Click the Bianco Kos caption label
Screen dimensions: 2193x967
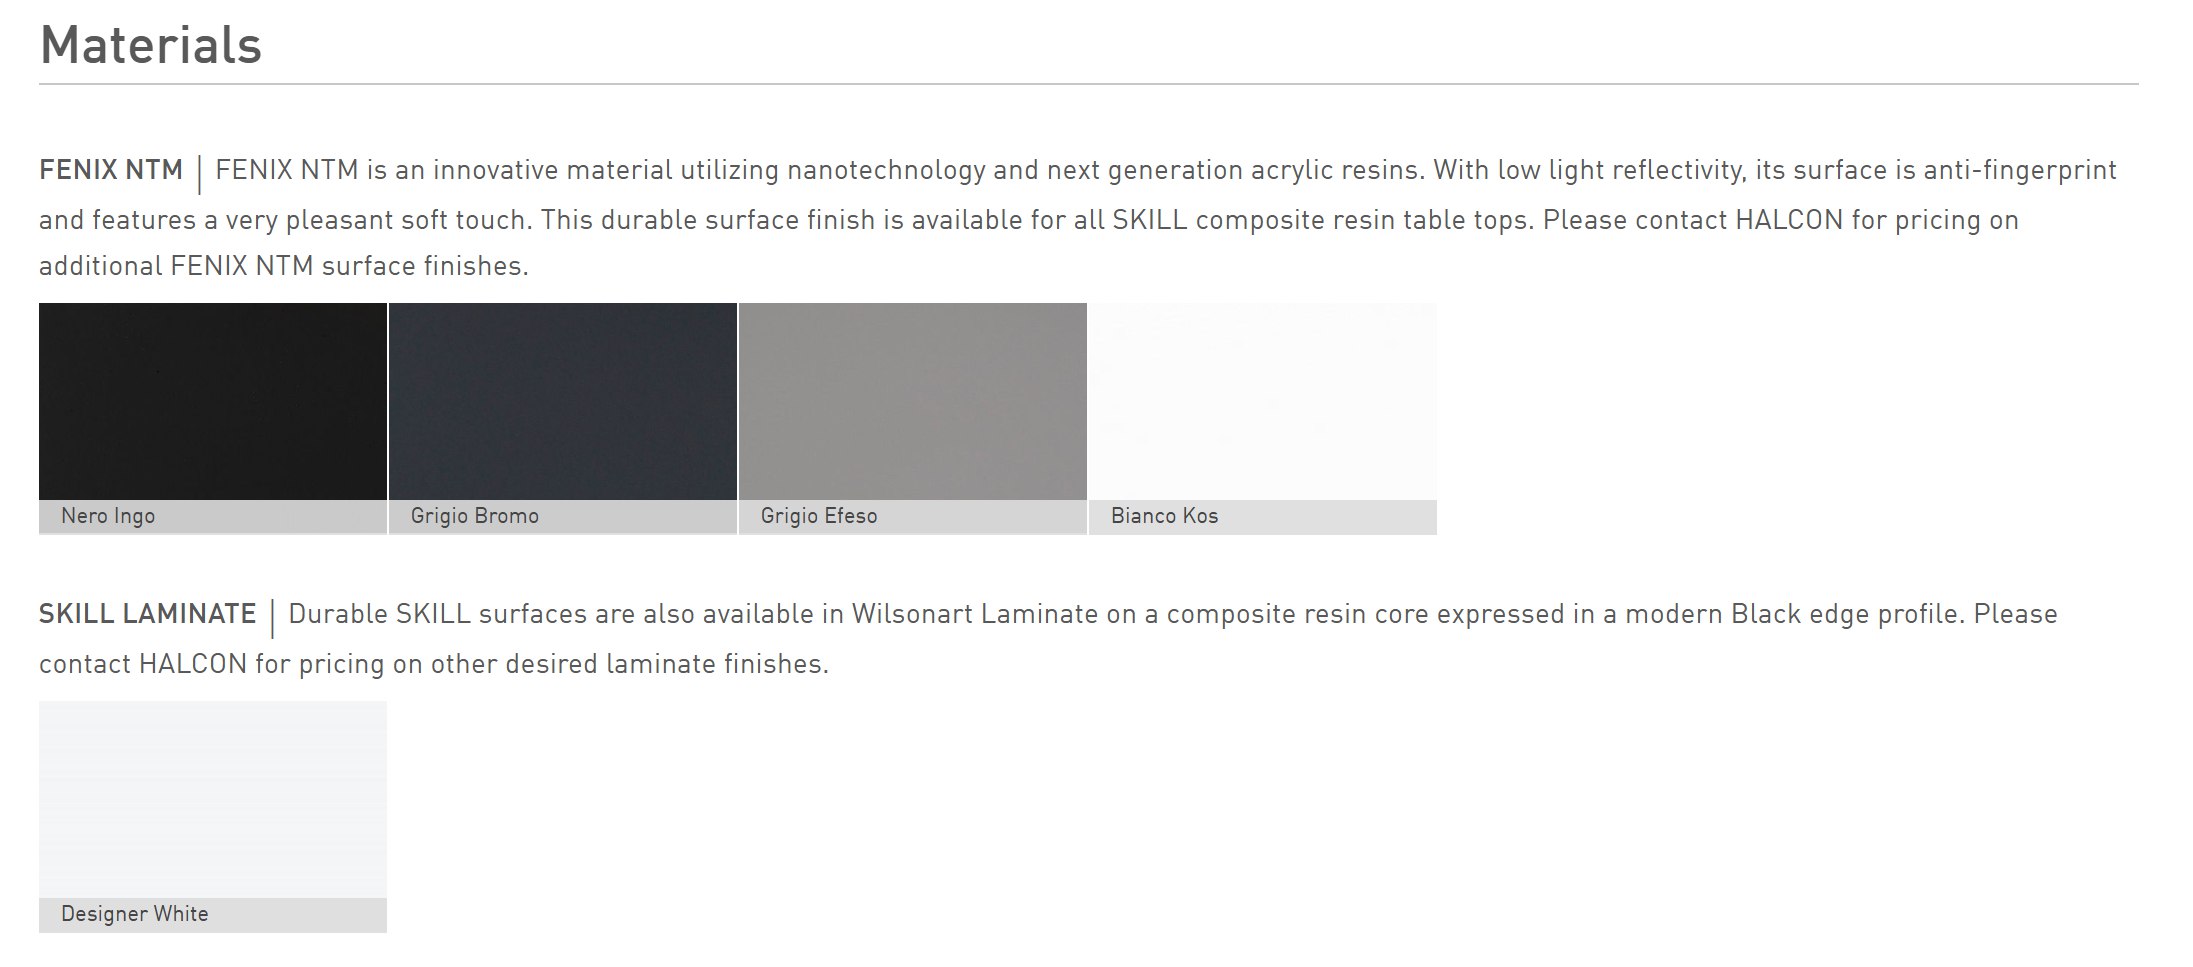coord(1165,516)
